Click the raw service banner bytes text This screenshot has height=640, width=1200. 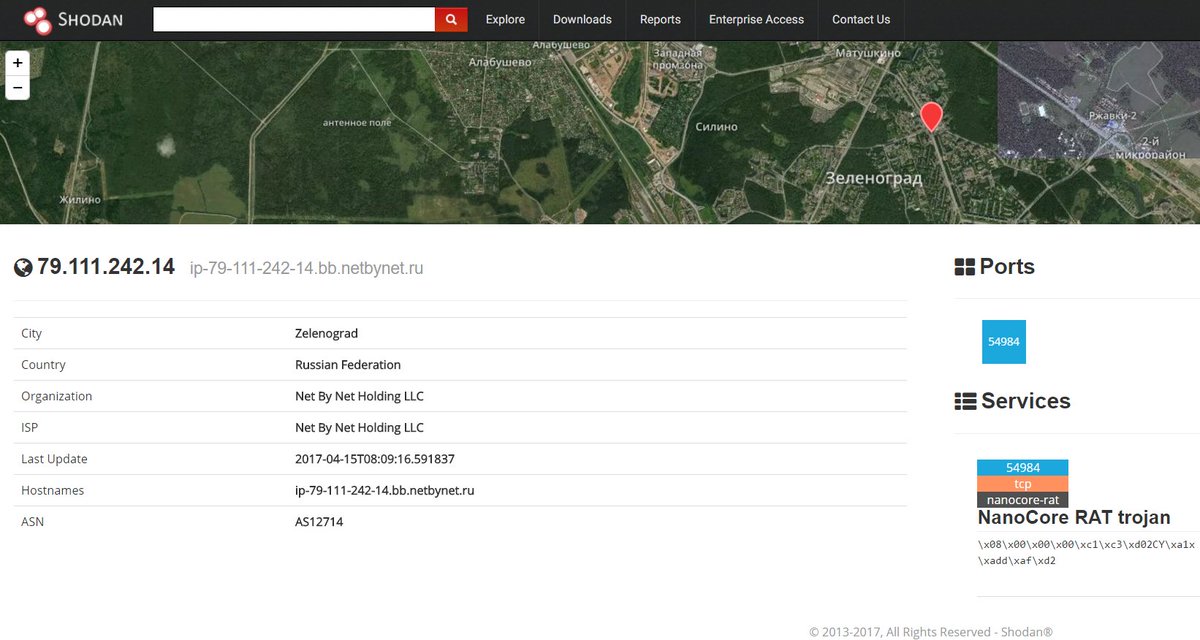(1086, 553)
